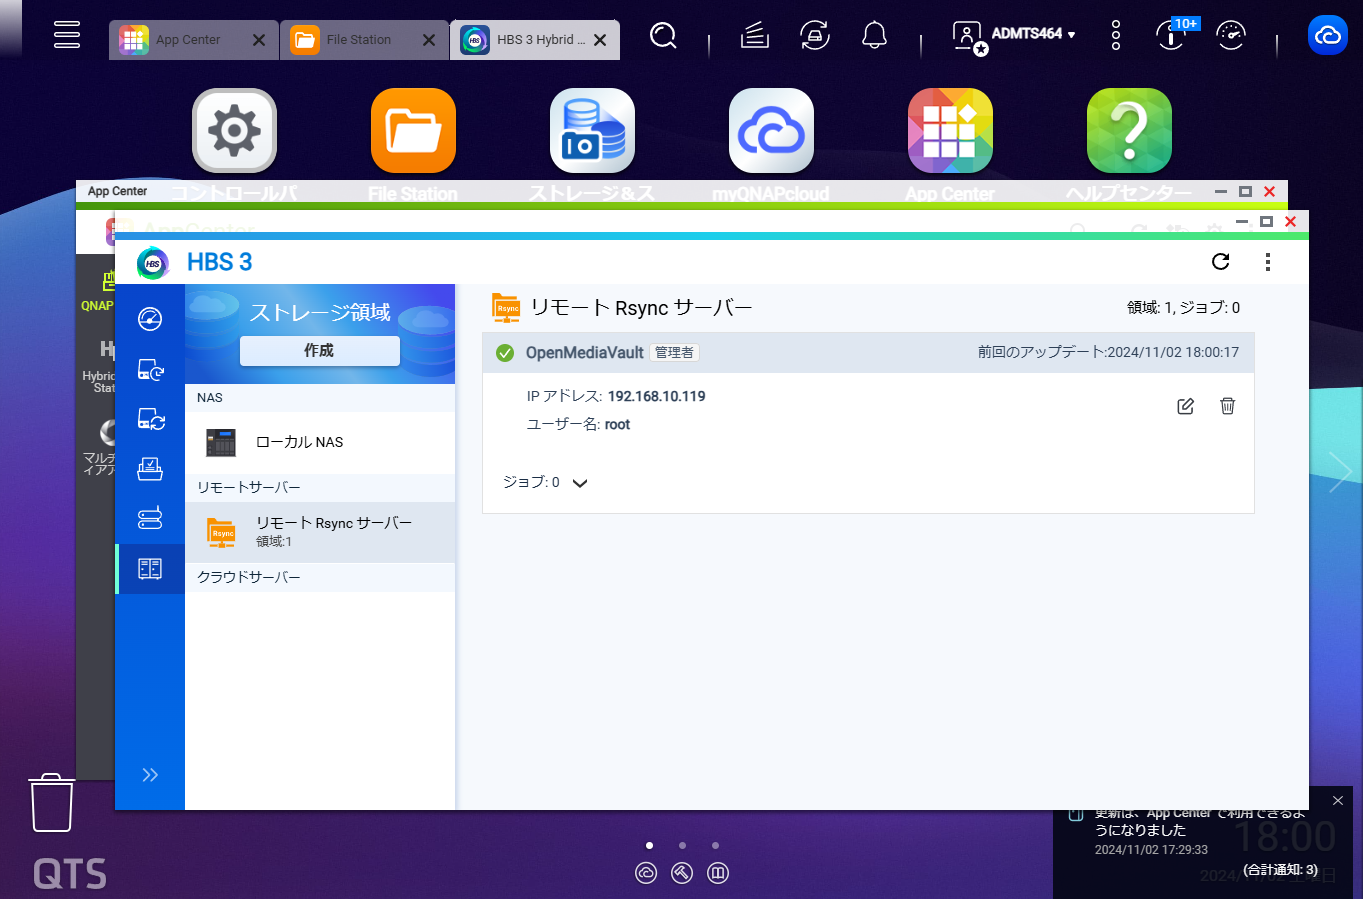Image resolution: width=1363 pixels, height=899 pixels.
Task: Click the hammer utility icon at desktop bottom
Action: pos(682,873)
